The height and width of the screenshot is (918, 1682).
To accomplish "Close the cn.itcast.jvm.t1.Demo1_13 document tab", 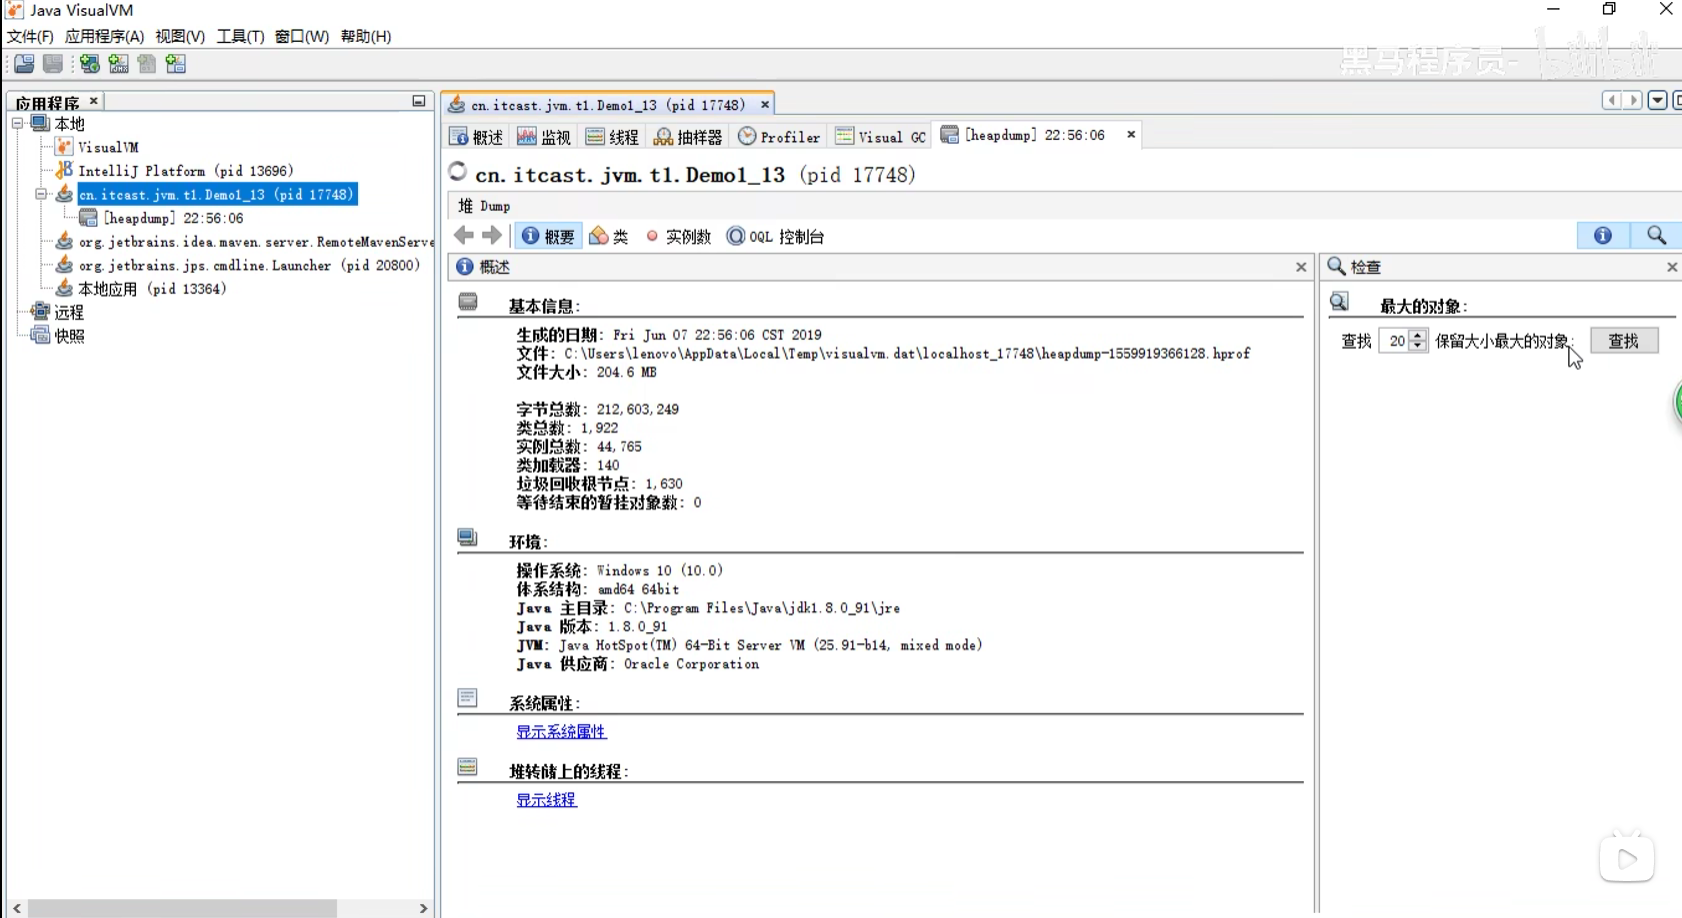I will (765, 105).
